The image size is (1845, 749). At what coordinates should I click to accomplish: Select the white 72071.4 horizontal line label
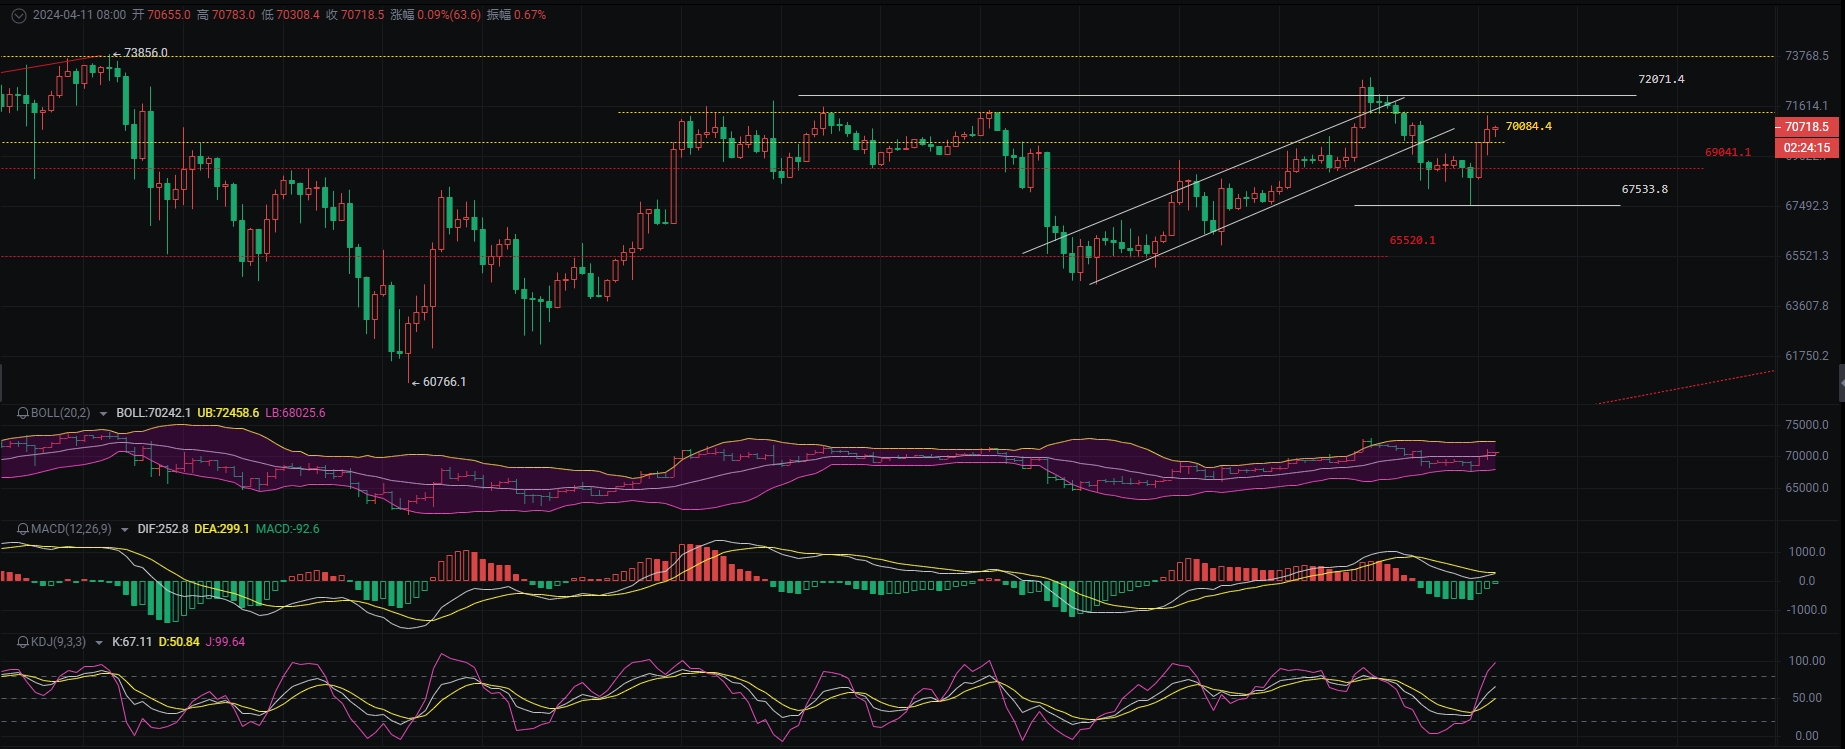point(1660,79)
